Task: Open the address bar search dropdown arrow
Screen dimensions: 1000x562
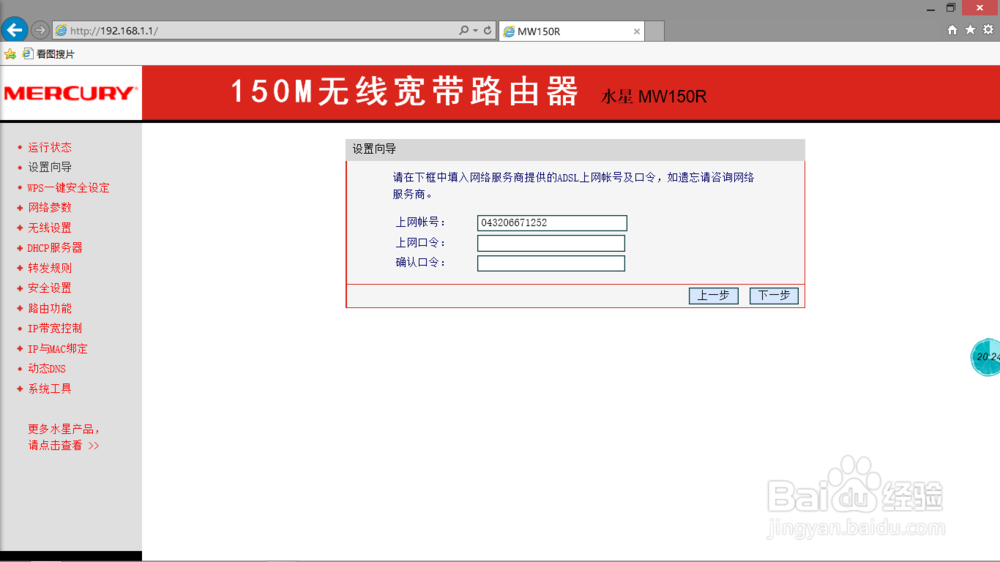Action: (475, 31)
